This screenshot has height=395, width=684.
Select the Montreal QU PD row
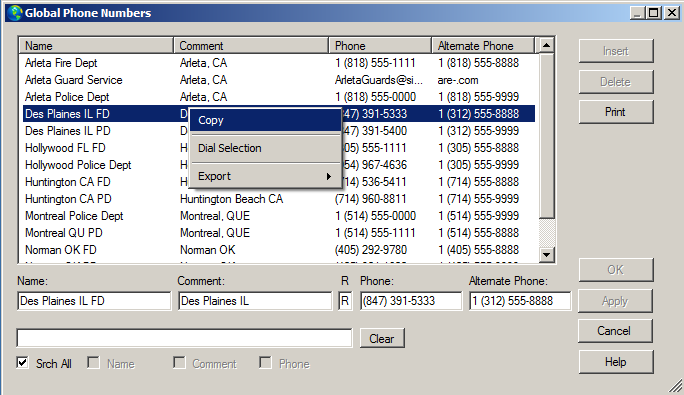[x=278, y=233]
